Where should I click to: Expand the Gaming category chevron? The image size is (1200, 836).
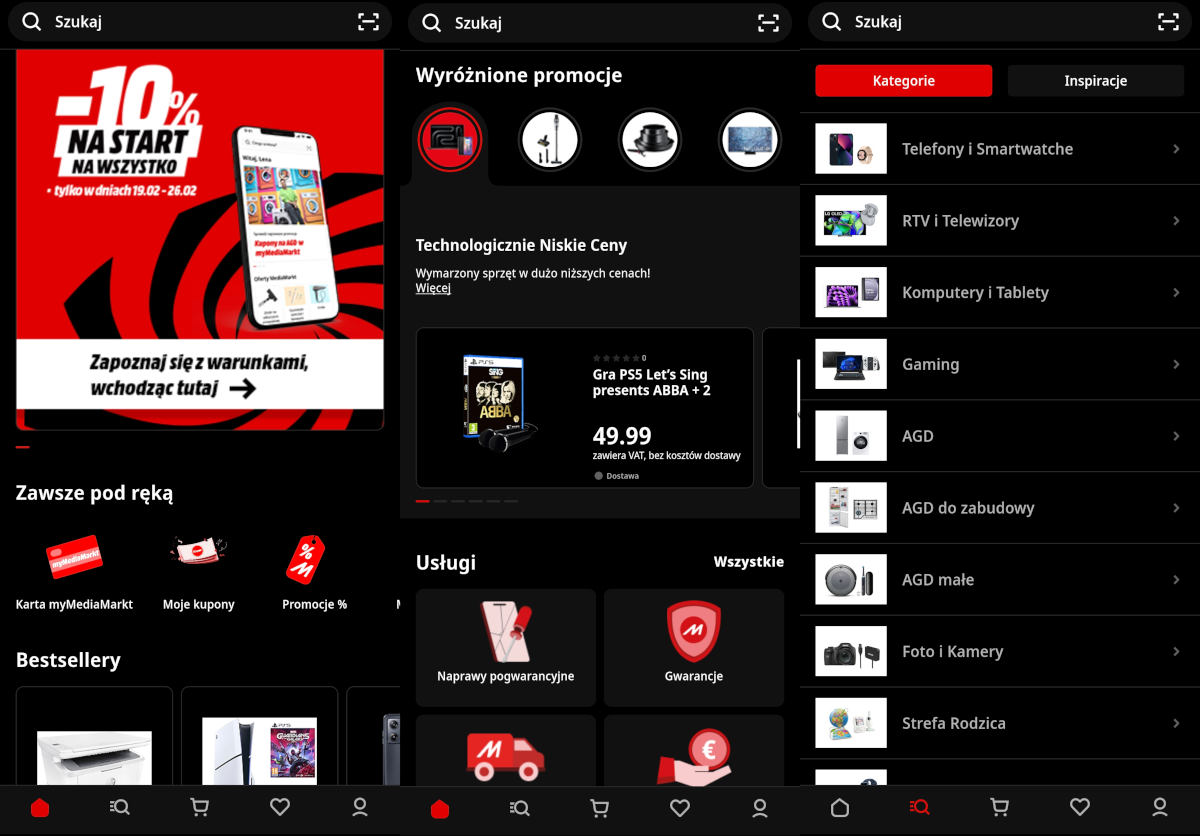click(1176, 365)
